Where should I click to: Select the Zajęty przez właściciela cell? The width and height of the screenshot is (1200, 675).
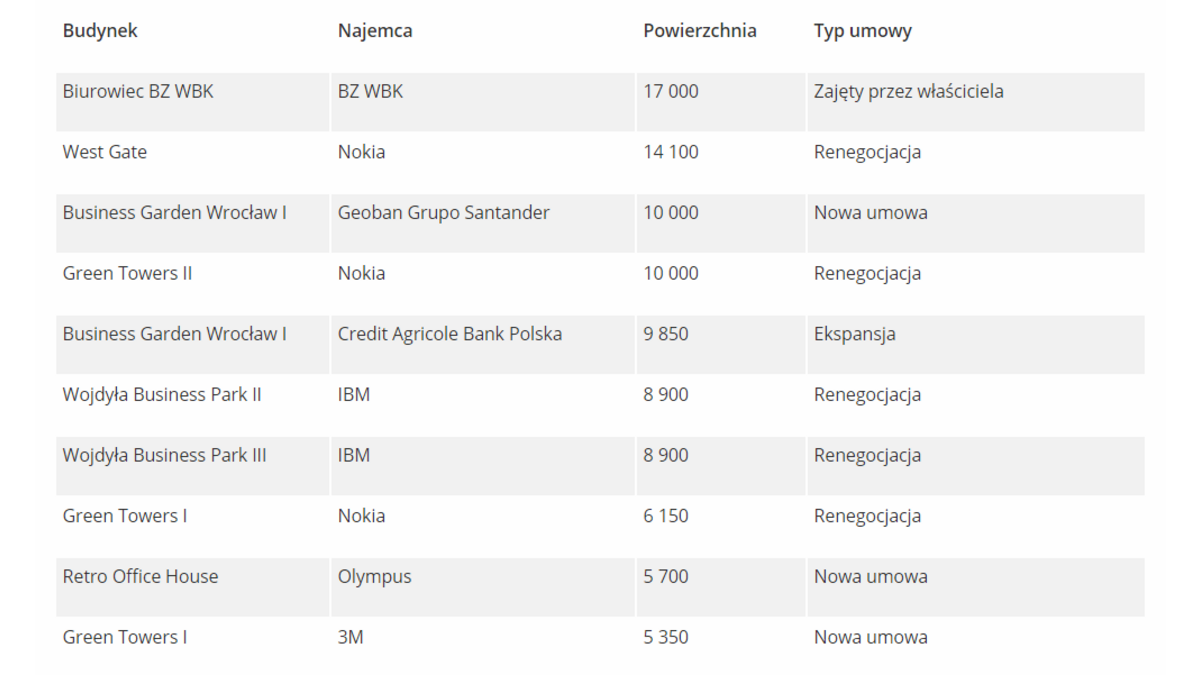908,92
